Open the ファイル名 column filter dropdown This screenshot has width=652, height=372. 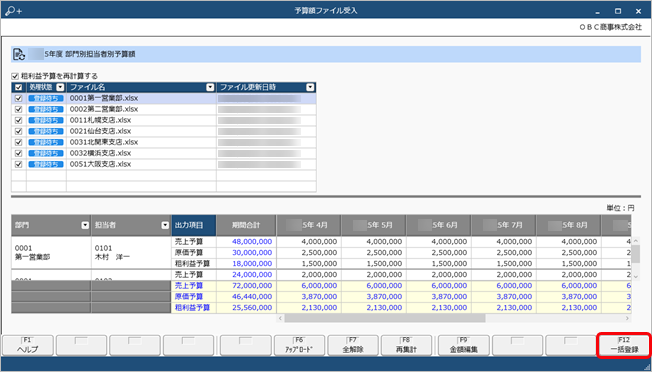(x=210, y=87)
